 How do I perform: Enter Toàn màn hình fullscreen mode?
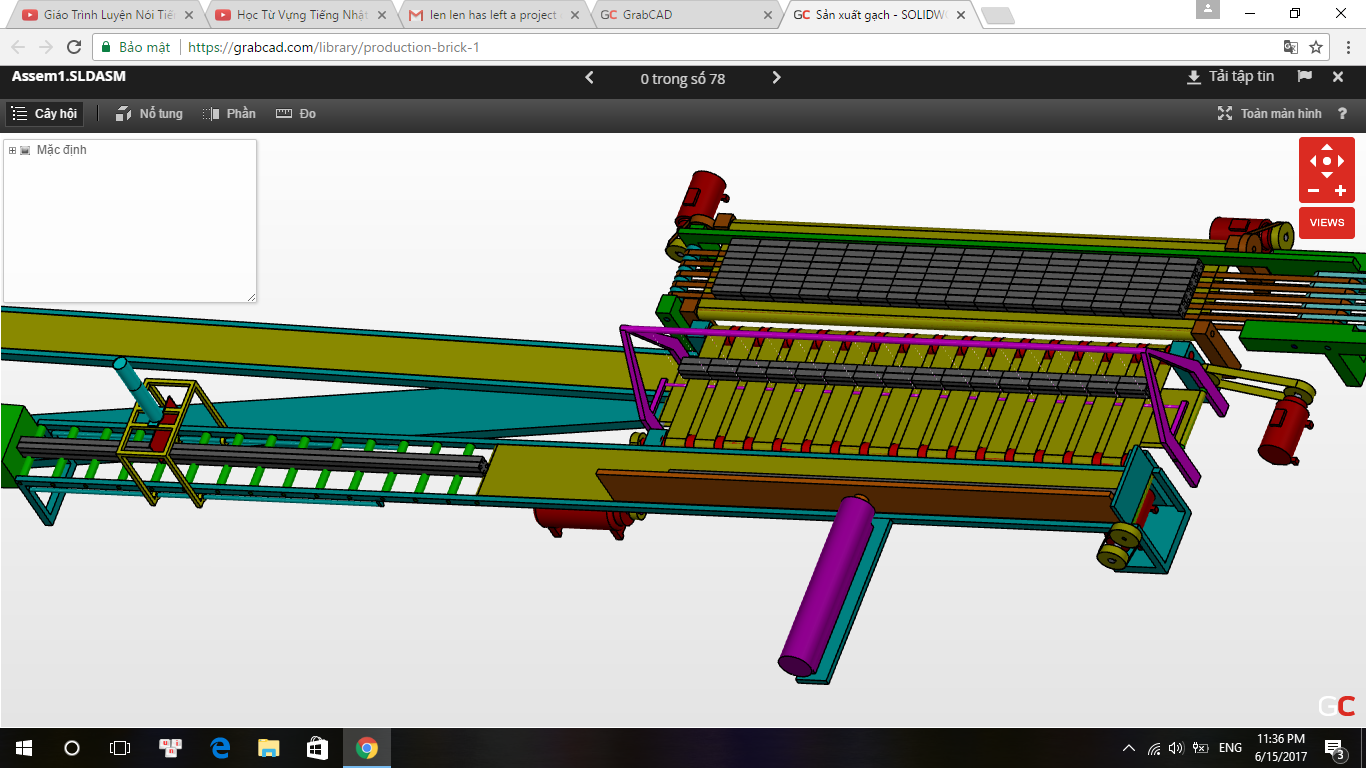1269,114
